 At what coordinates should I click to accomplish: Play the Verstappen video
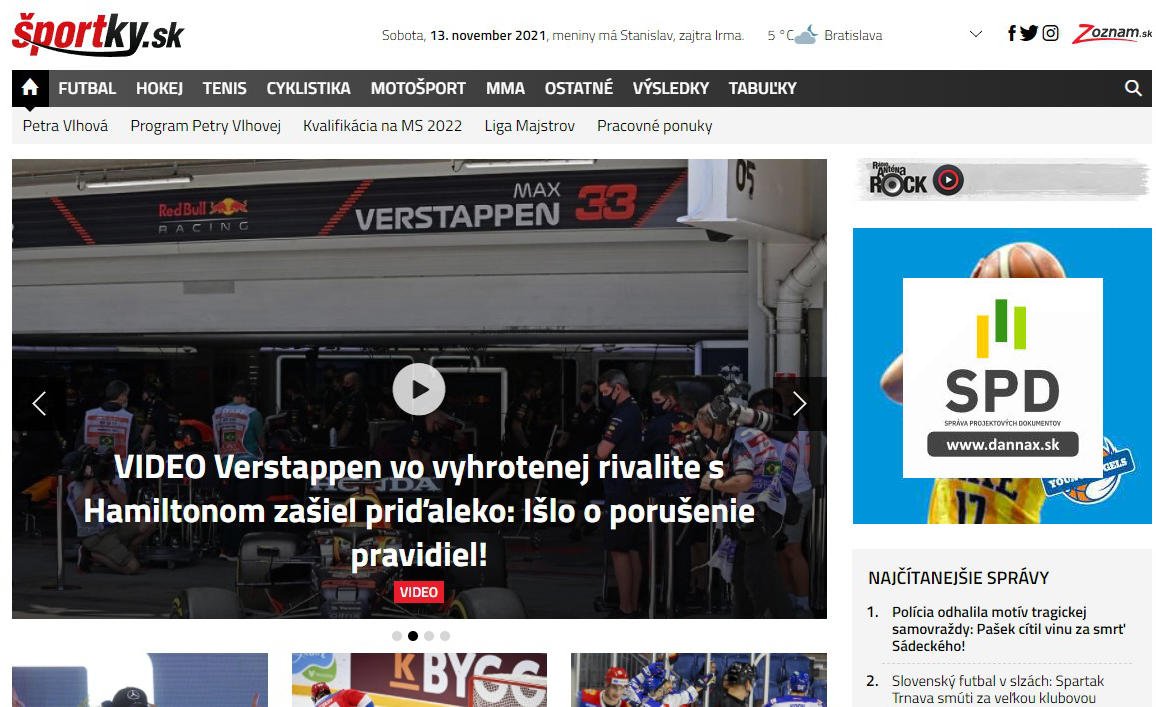tap(418, 389)
